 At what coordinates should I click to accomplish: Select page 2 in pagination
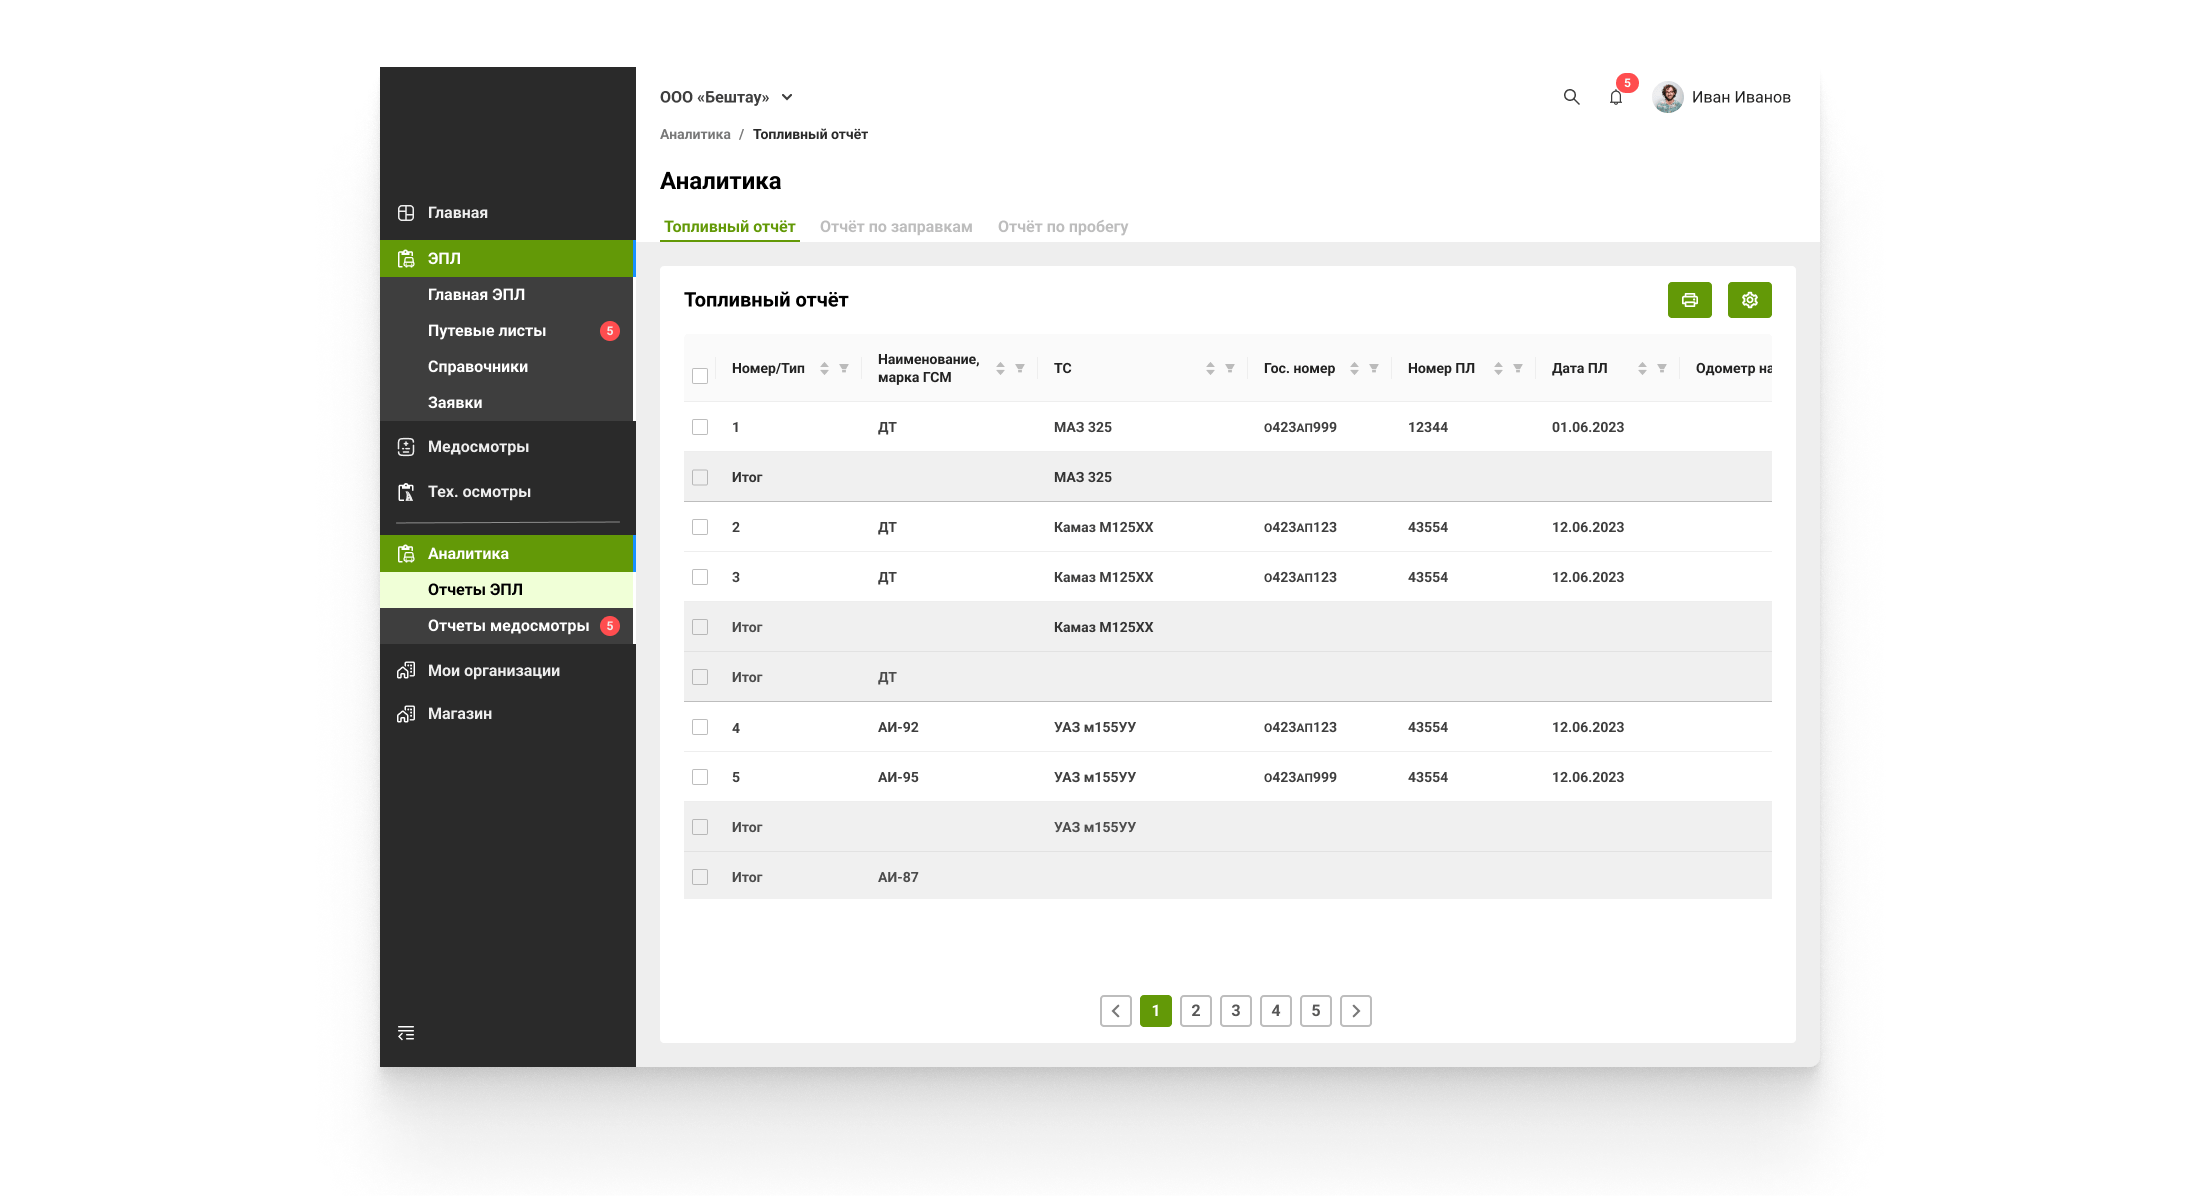tap(1196, 1011)
